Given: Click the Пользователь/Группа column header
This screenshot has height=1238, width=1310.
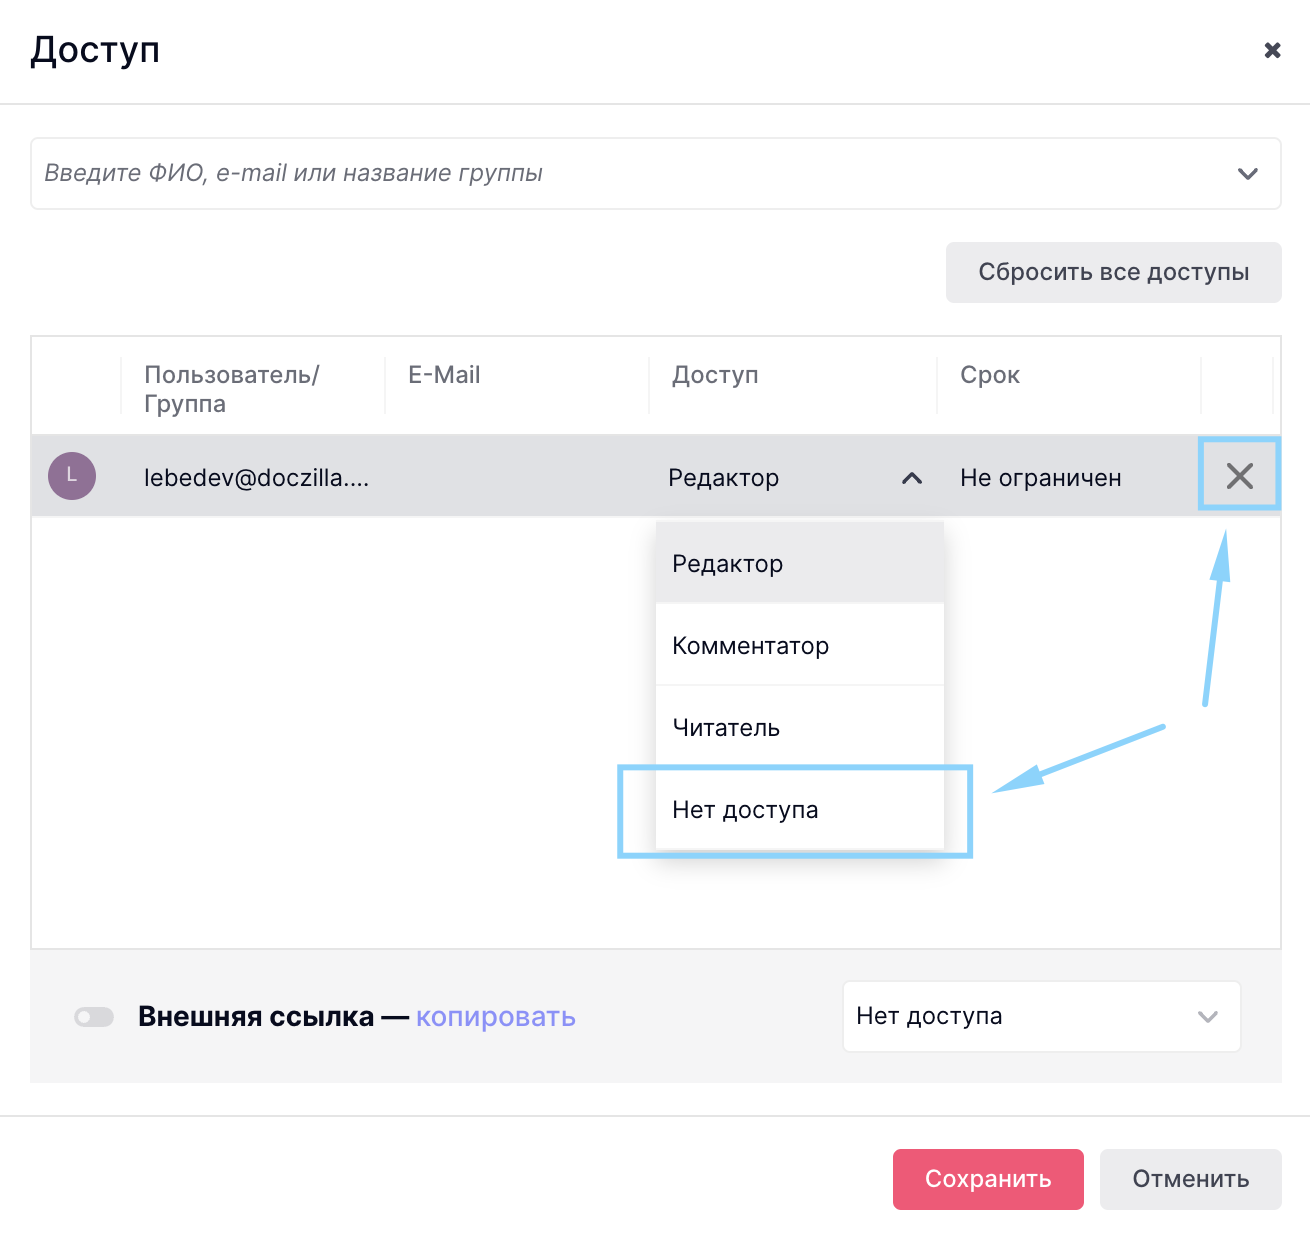Looking at the screenshot, I should coord(231,389).
